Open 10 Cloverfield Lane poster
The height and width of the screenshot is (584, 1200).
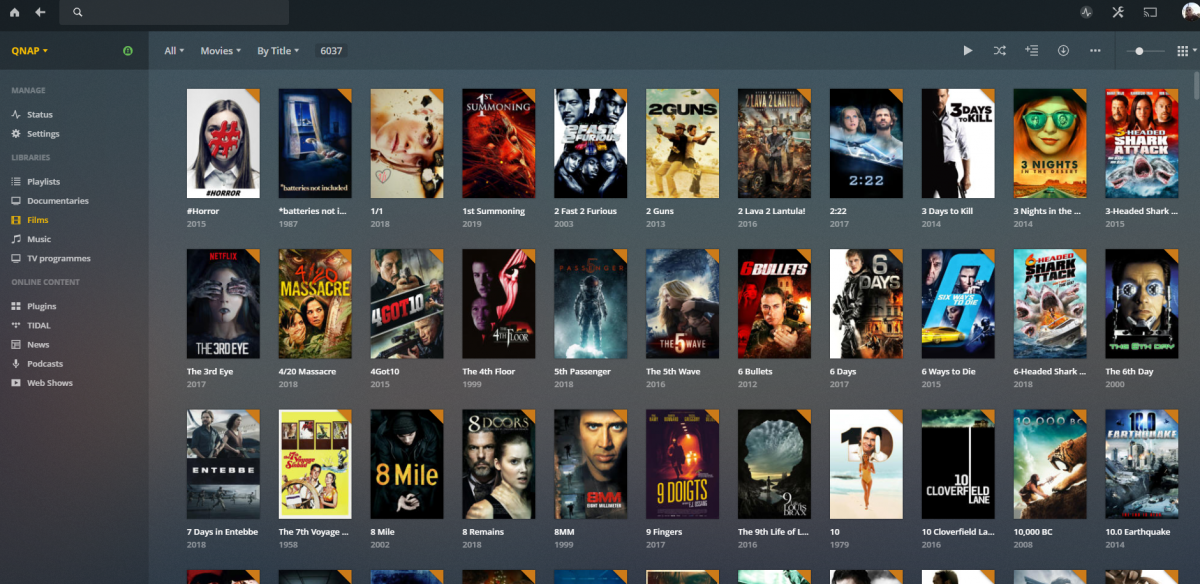[958, 464]
